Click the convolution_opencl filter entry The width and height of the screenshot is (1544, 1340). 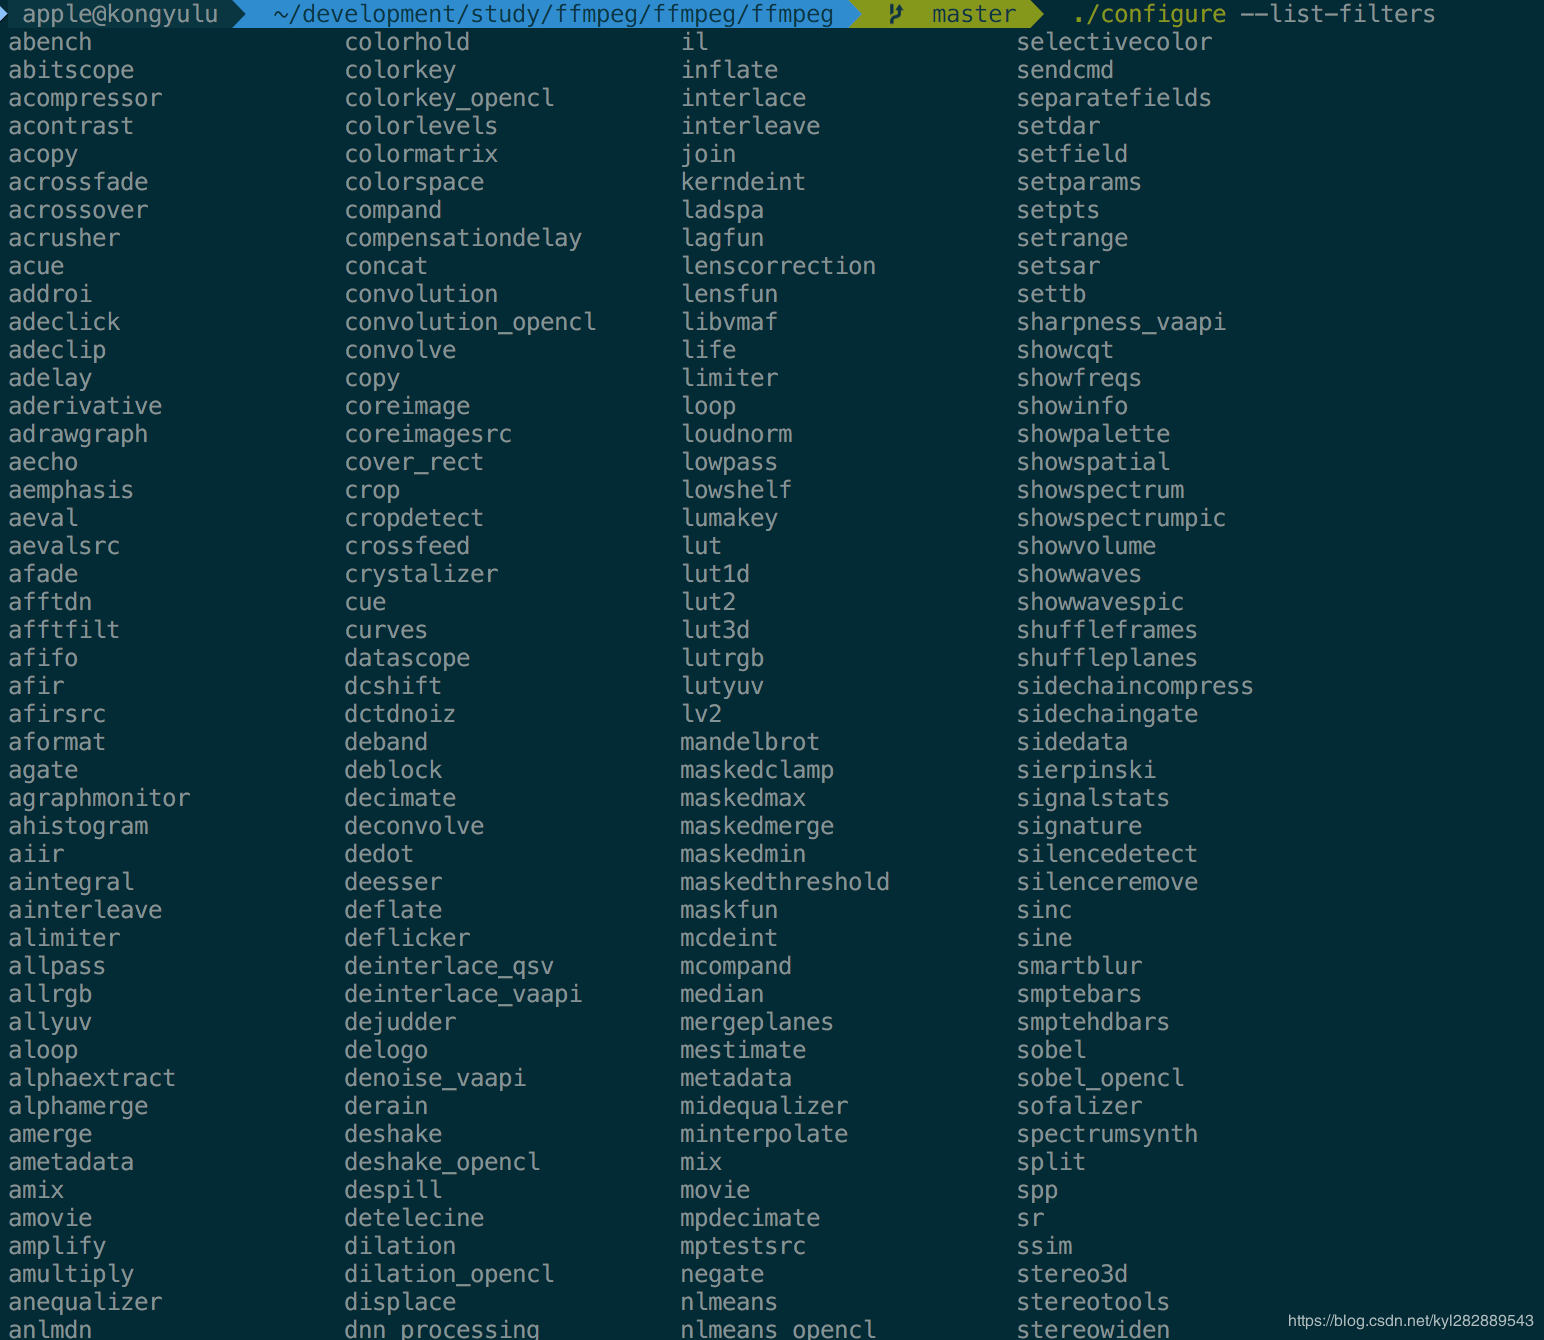click(x=470, y=322)
